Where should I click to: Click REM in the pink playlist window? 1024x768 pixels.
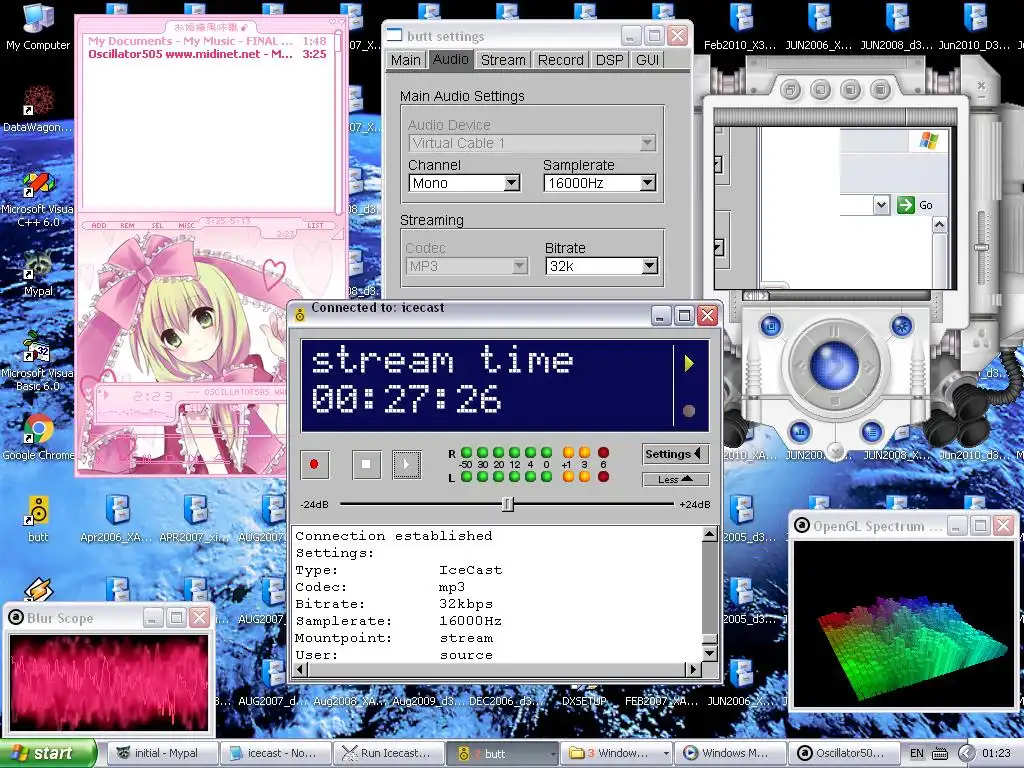click(x=127, y=225)
